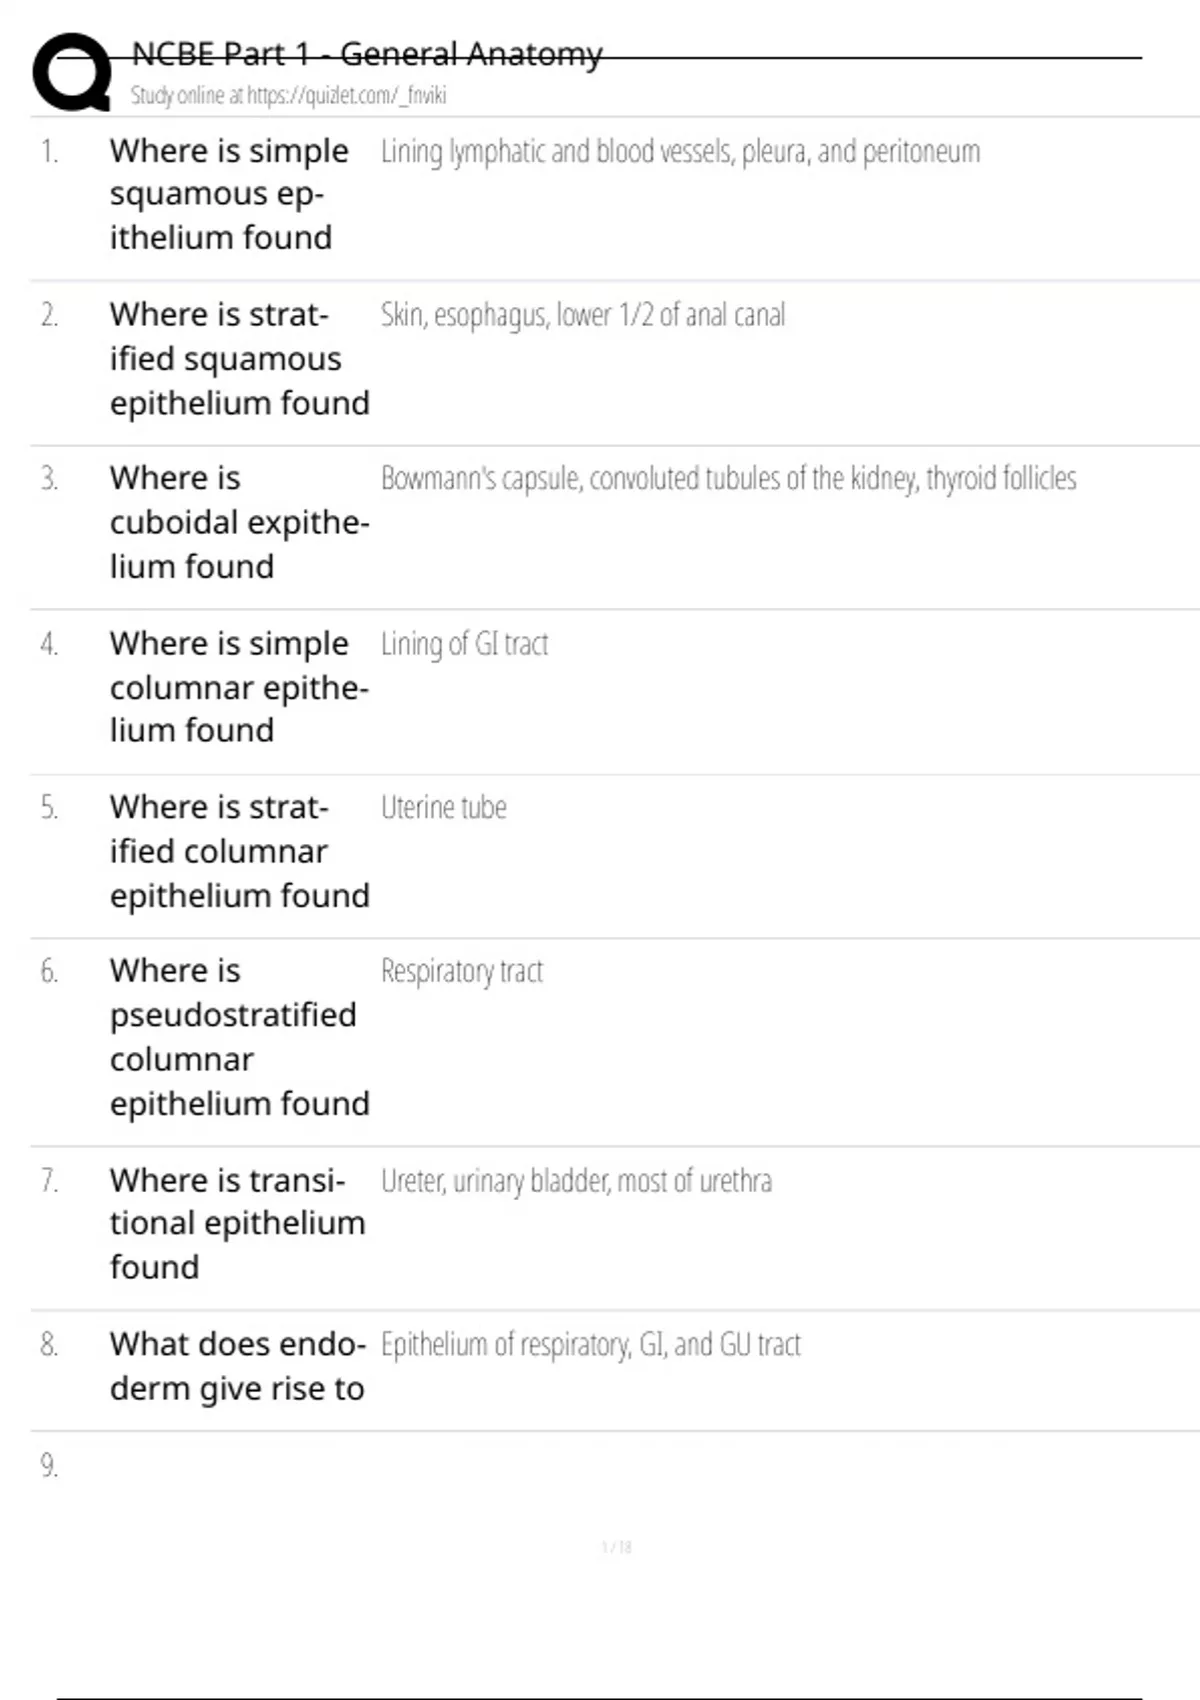The height and width of the screenshot is (1700, 1200).
Task: Select the endoderm give rise to question
Action: 238,1366
